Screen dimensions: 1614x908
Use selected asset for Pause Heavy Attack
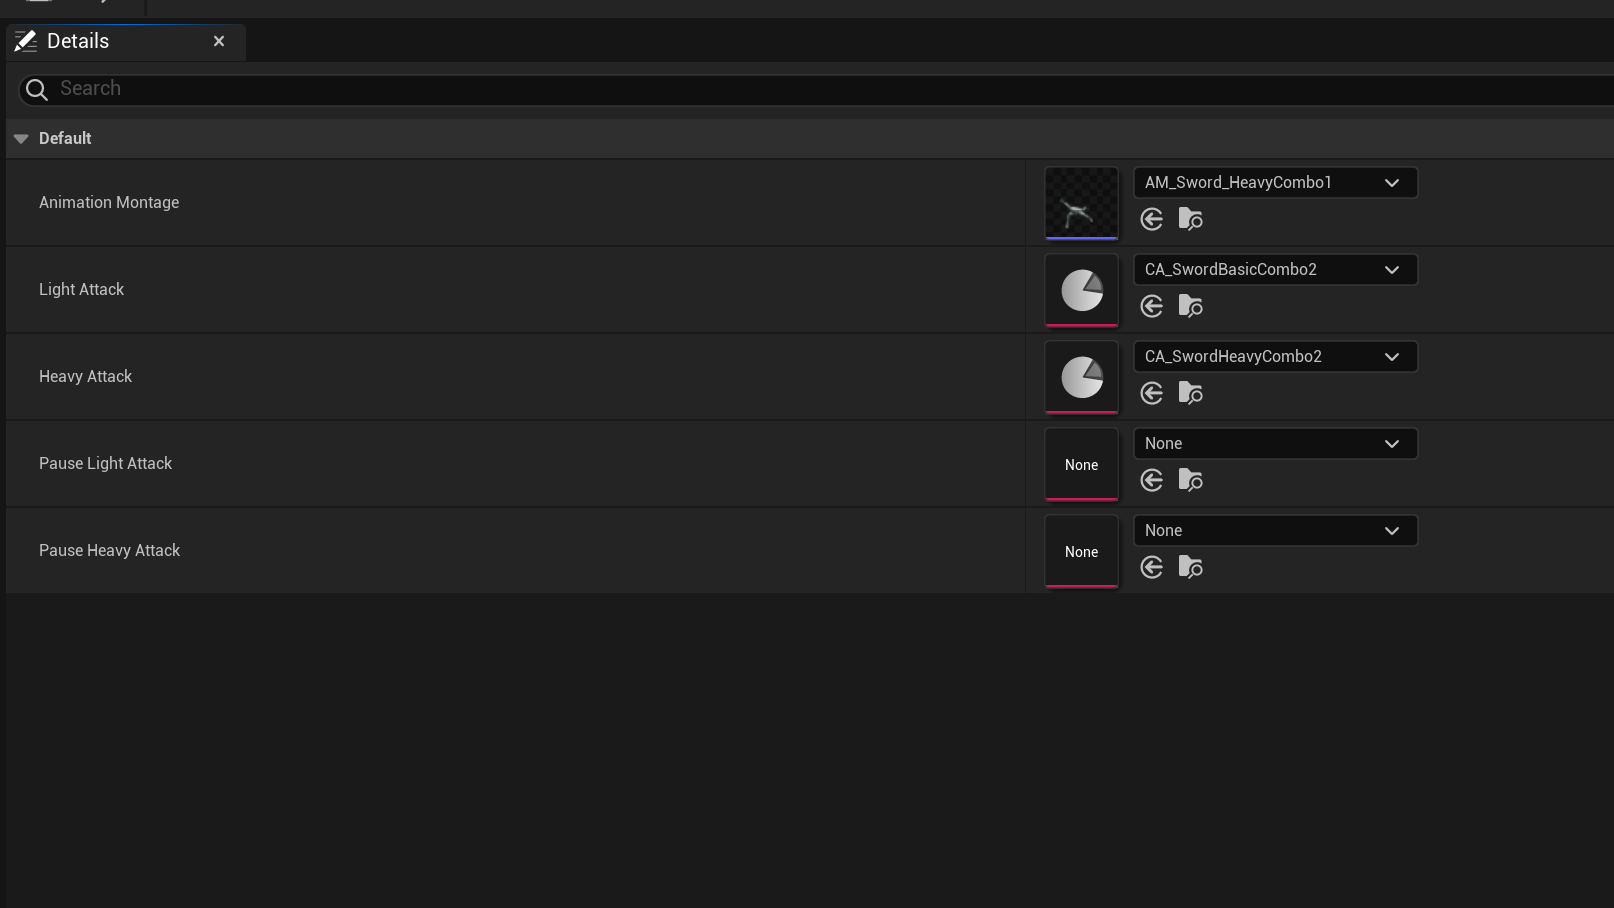pyautogui.click(x=1152, y=567)
